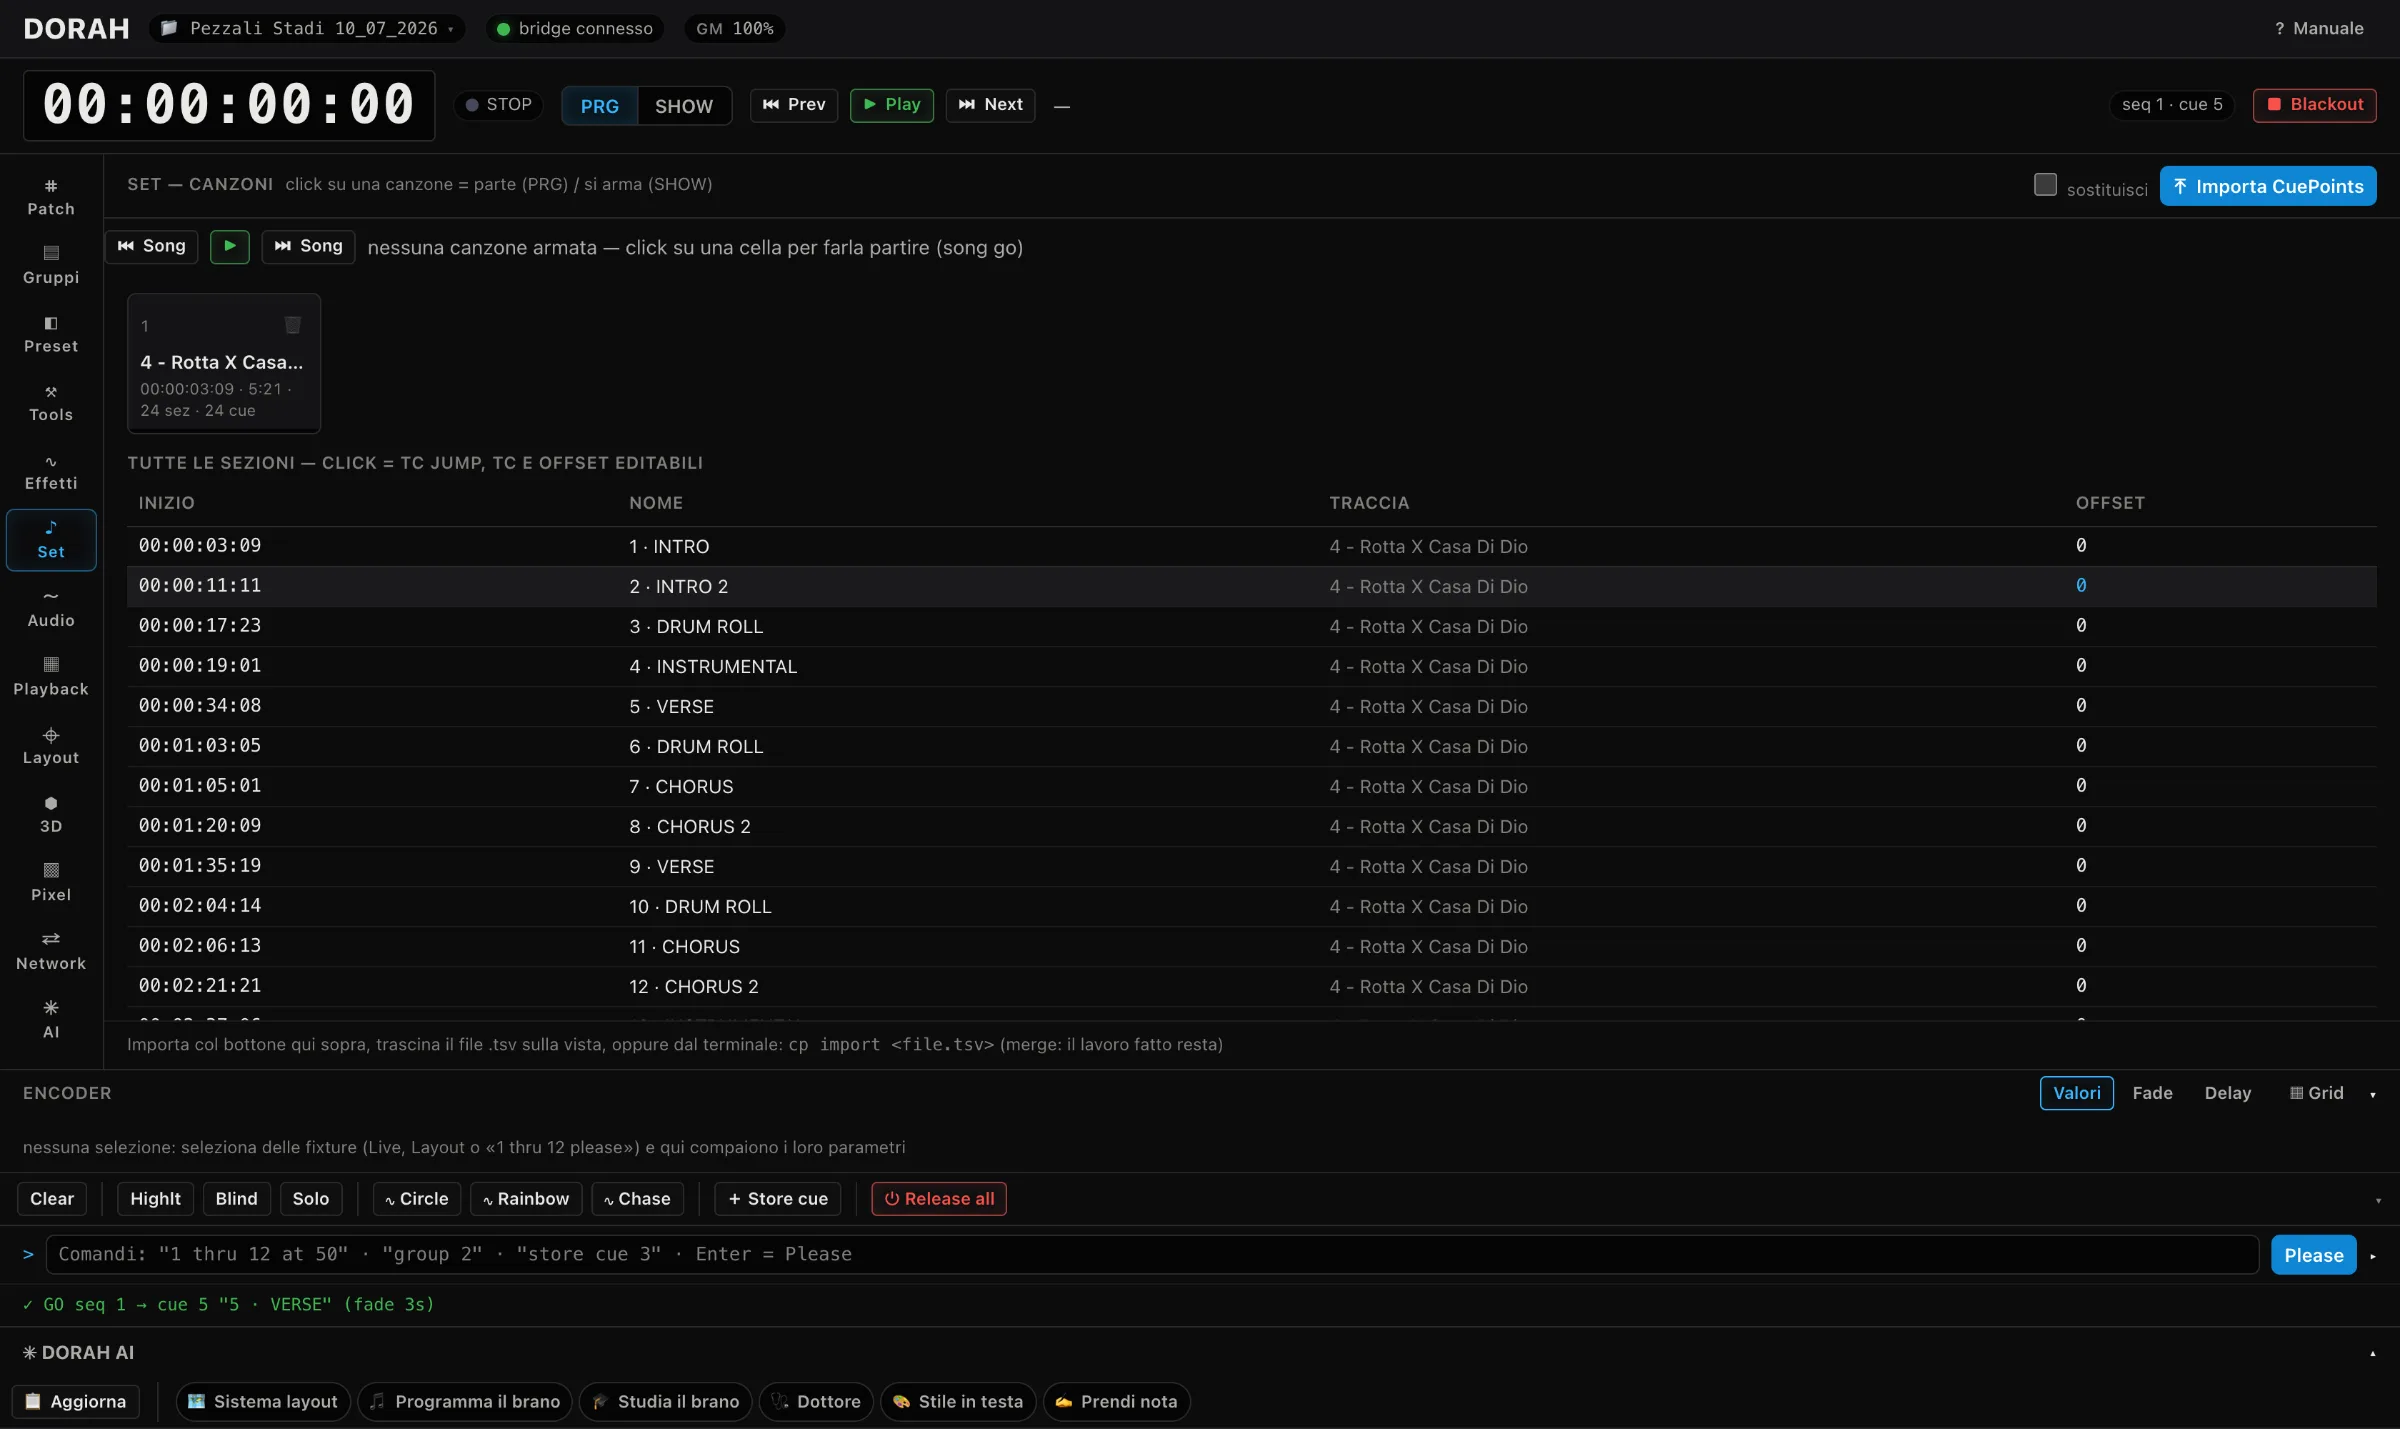Jump to timecode 00:01:05:01
2400x1429 pixels.
tap(200, 786)
